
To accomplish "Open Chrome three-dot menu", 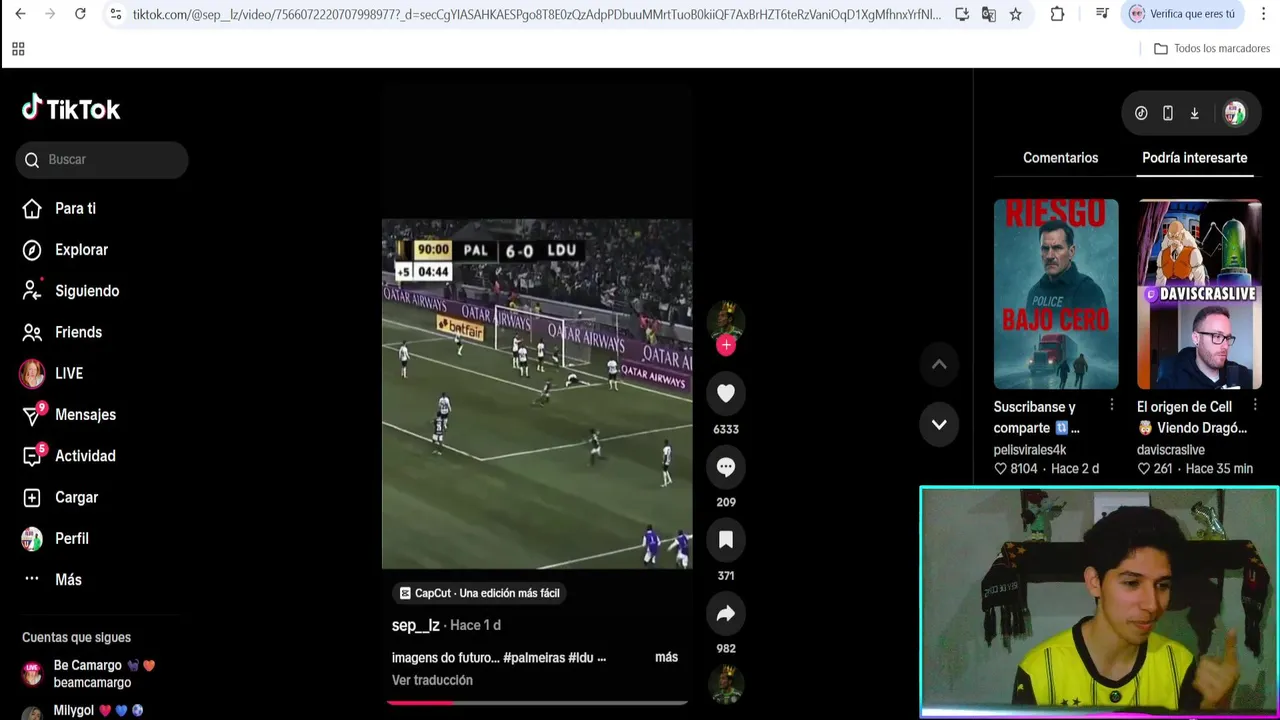I will [1263, 14].
